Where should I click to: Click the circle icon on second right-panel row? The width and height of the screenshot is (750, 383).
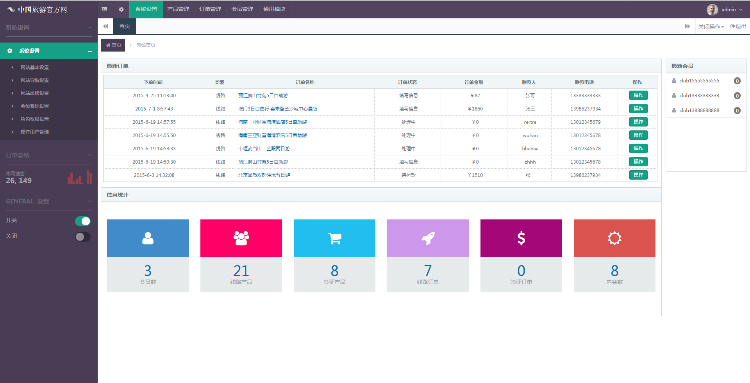coord(737,96)
